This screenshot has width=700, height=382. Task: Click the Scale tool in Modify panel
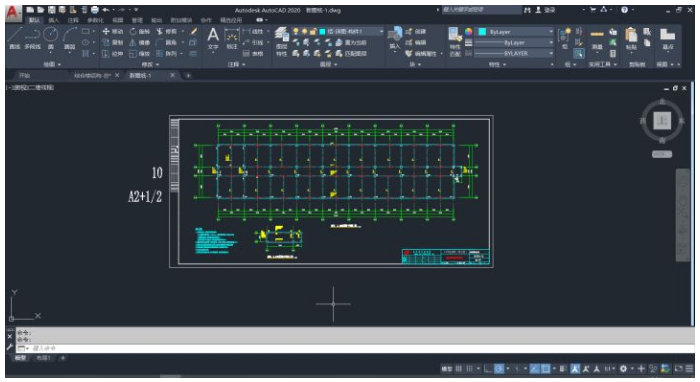[x=140, y=54]
